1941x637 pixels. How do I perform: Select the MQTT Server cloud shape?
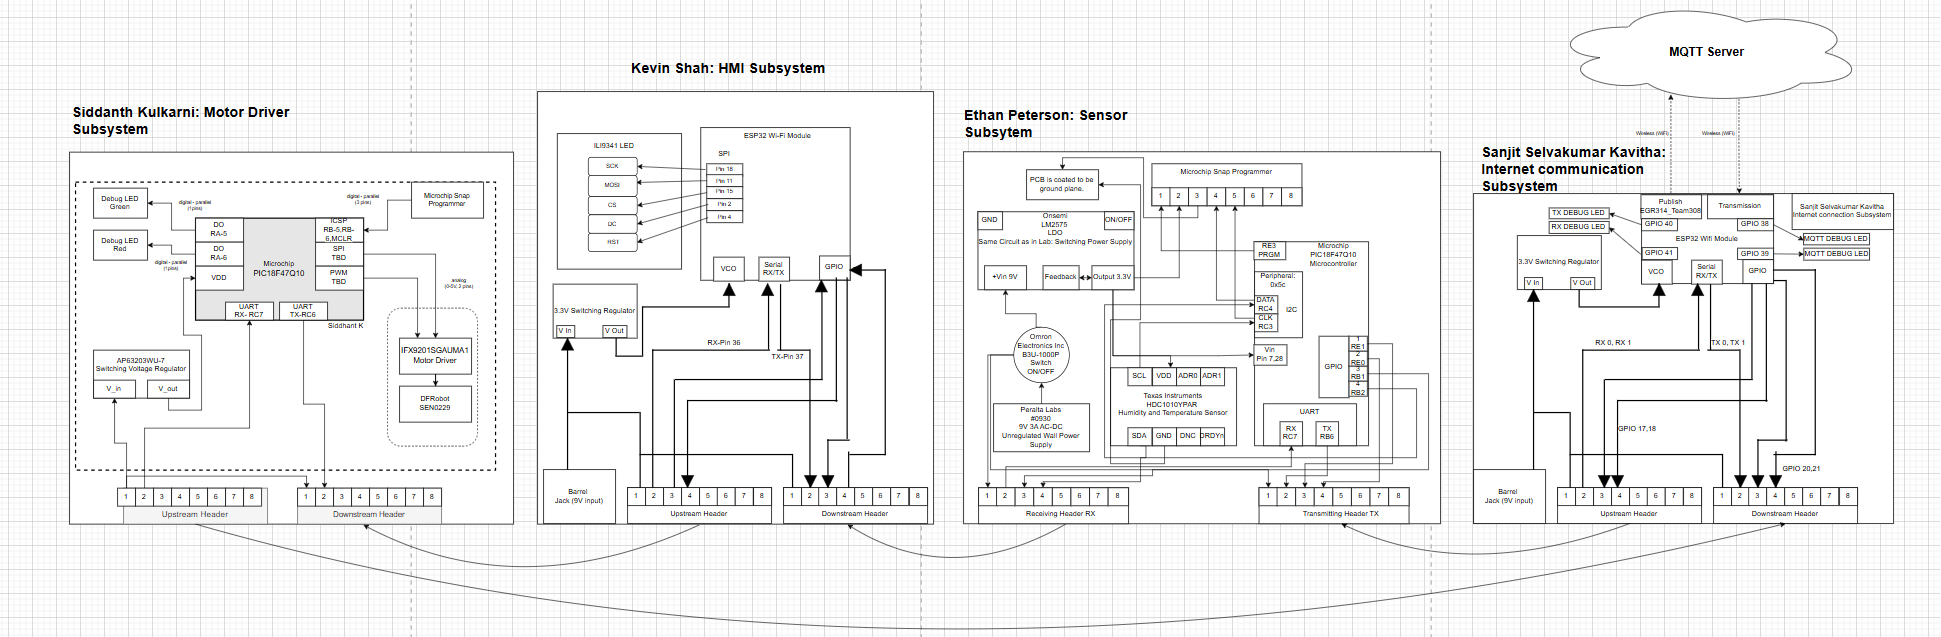[x=1705, y=52]
